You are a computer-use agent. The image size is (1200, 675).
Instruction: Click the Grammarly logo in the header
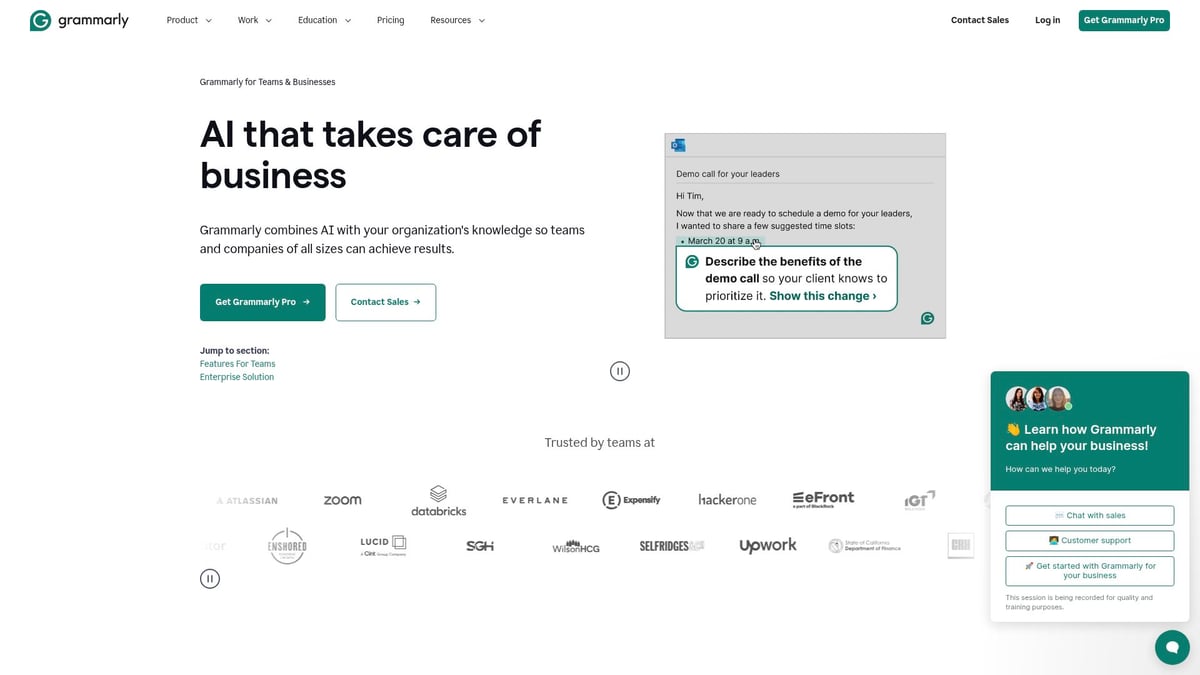(79, 19)
